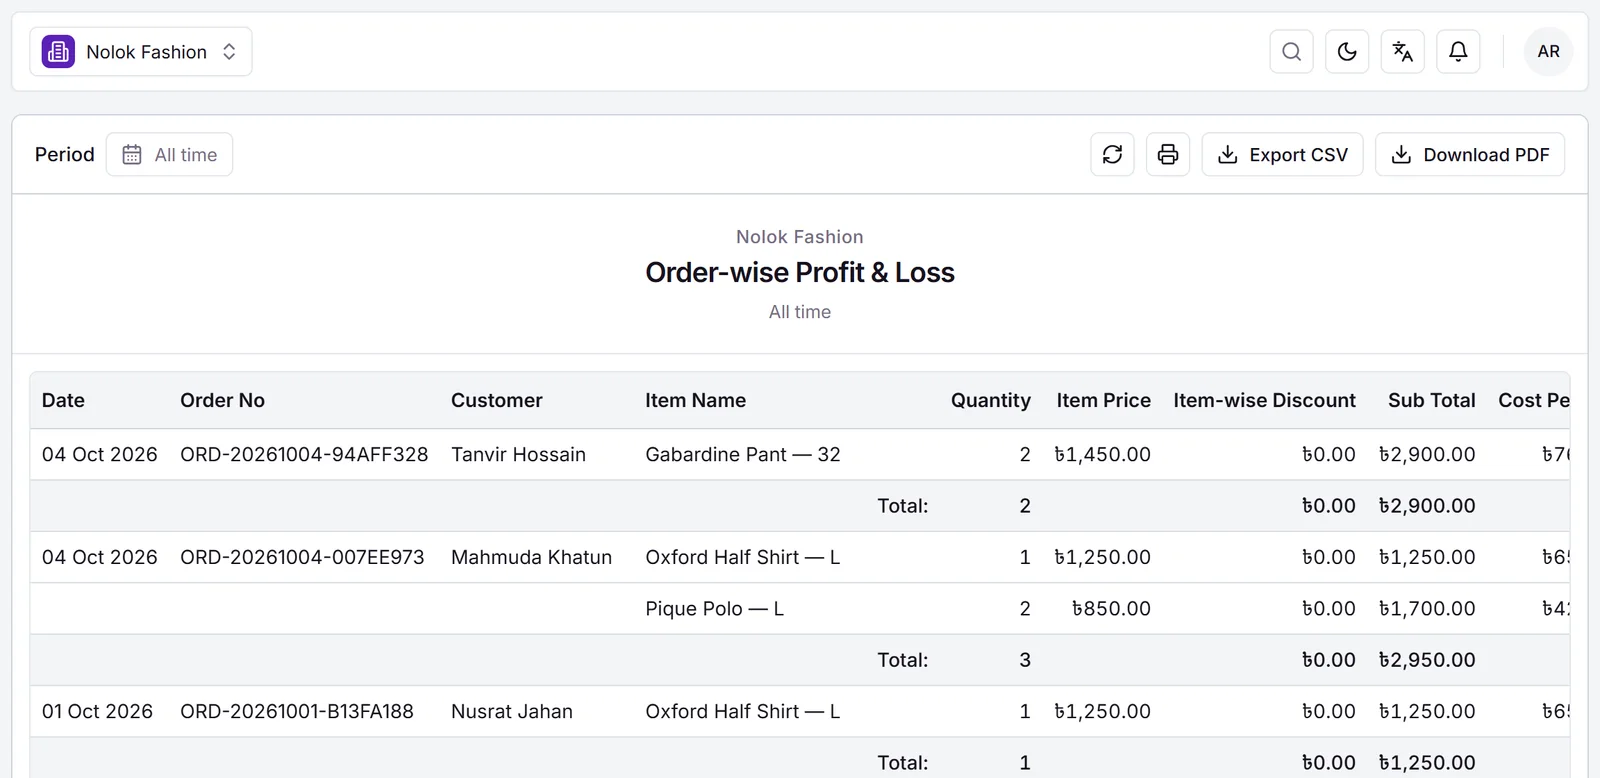This screenshot has width=1600, height=778.
Task: Click item Pique Polo — L
Action: (715, 609)
